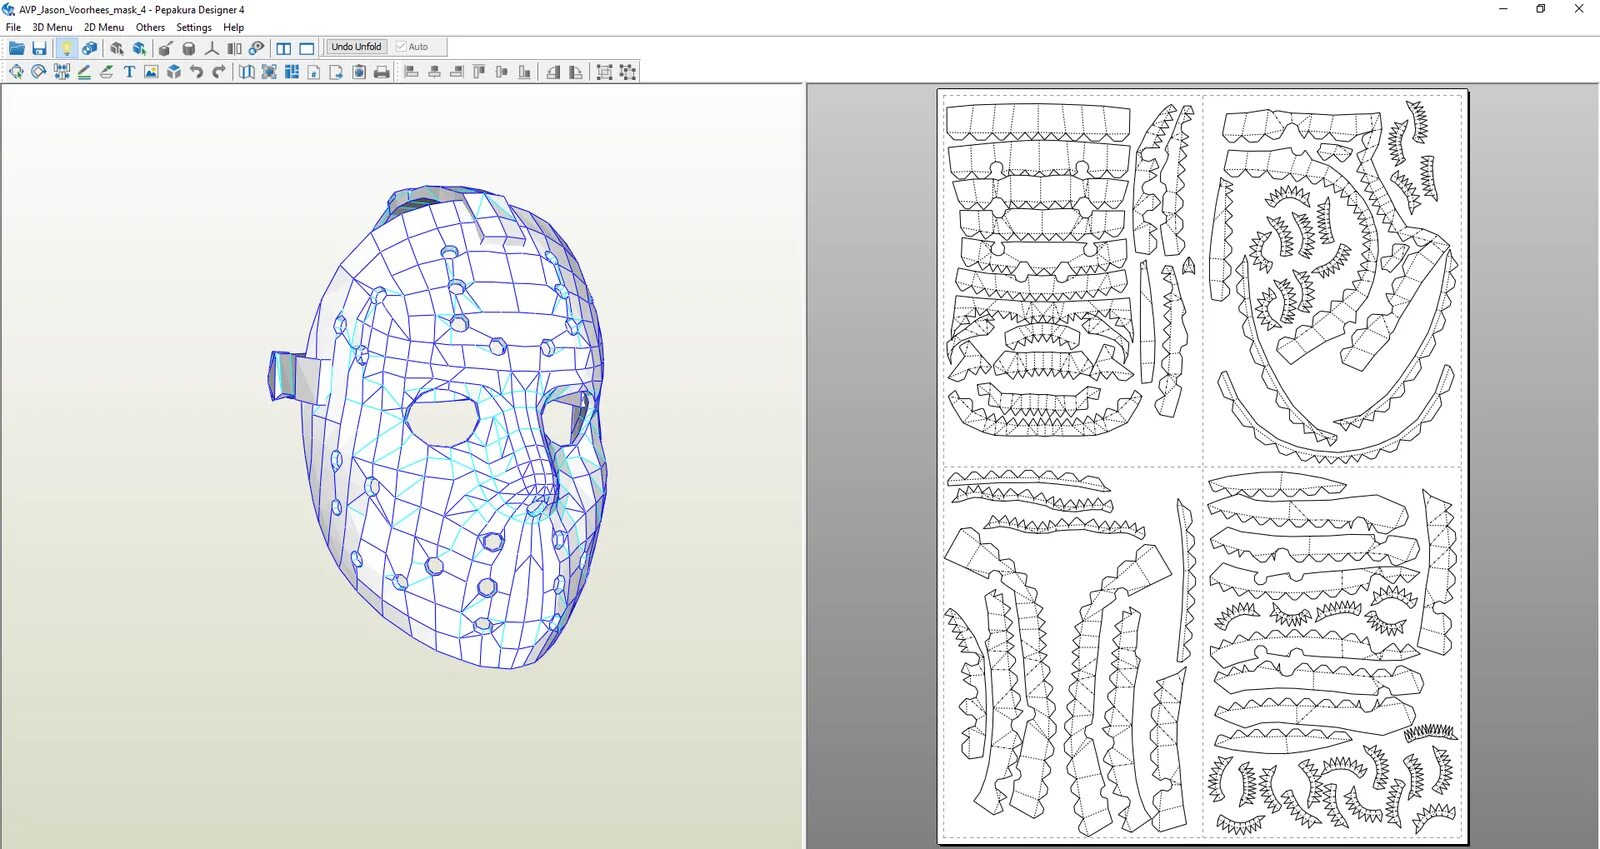Click the blue 3D cube icon

pyautogui.click(x=174, y=72)
